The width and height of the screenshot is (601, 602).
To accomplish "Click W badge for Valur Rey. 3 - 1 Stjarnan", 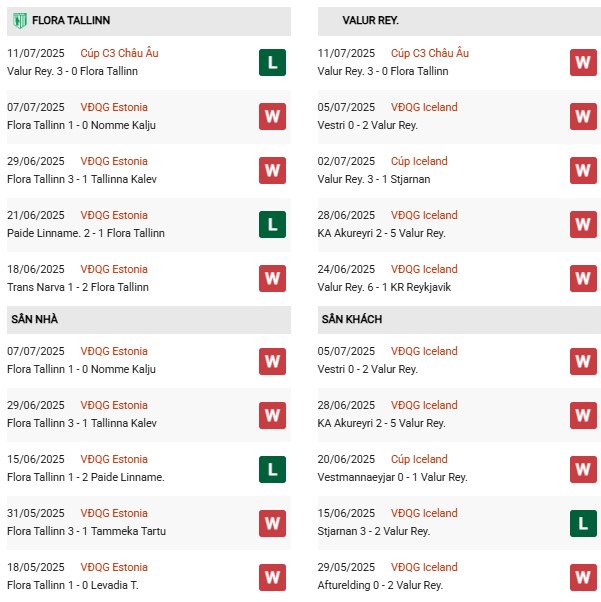I will pos(583,170).
